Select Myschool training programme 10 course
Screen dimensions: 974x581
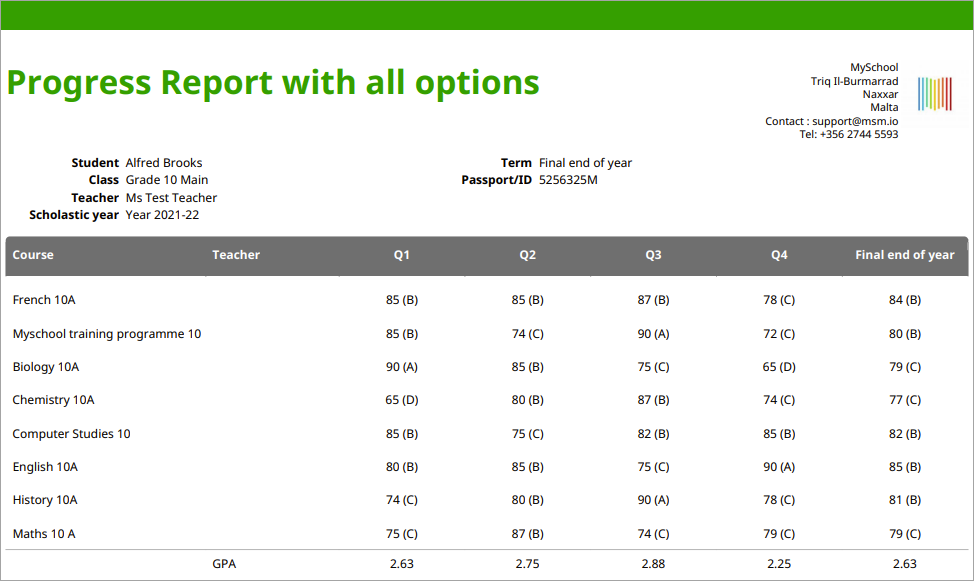click(107, 334)
